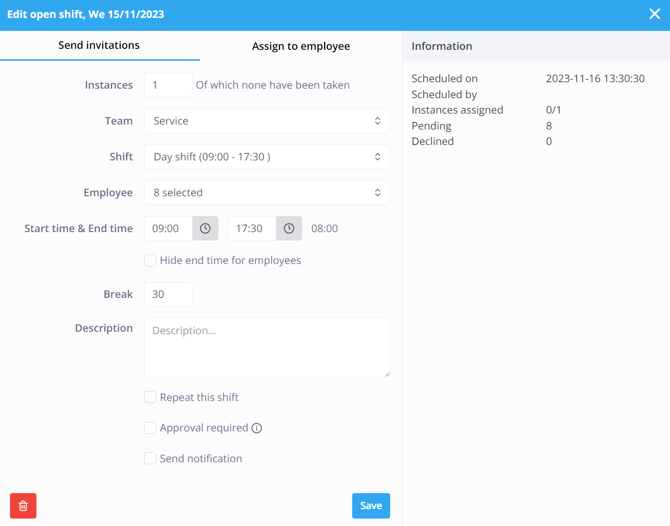This screenshot has height=526, width=670.
Task: Enable the Send notification checkbox
Action: coord(150,458)
